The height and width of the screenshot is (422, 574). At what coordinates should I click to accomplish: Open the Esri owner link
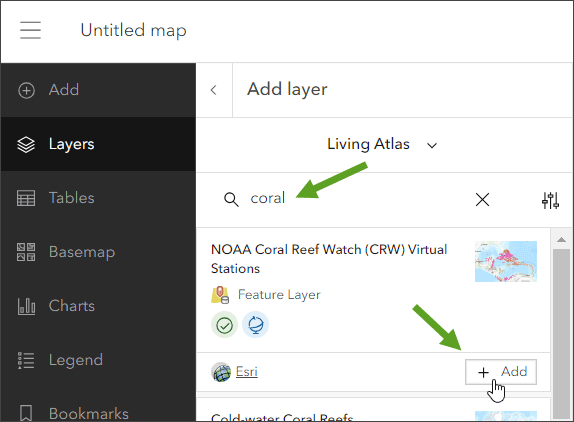click(247, 372)
